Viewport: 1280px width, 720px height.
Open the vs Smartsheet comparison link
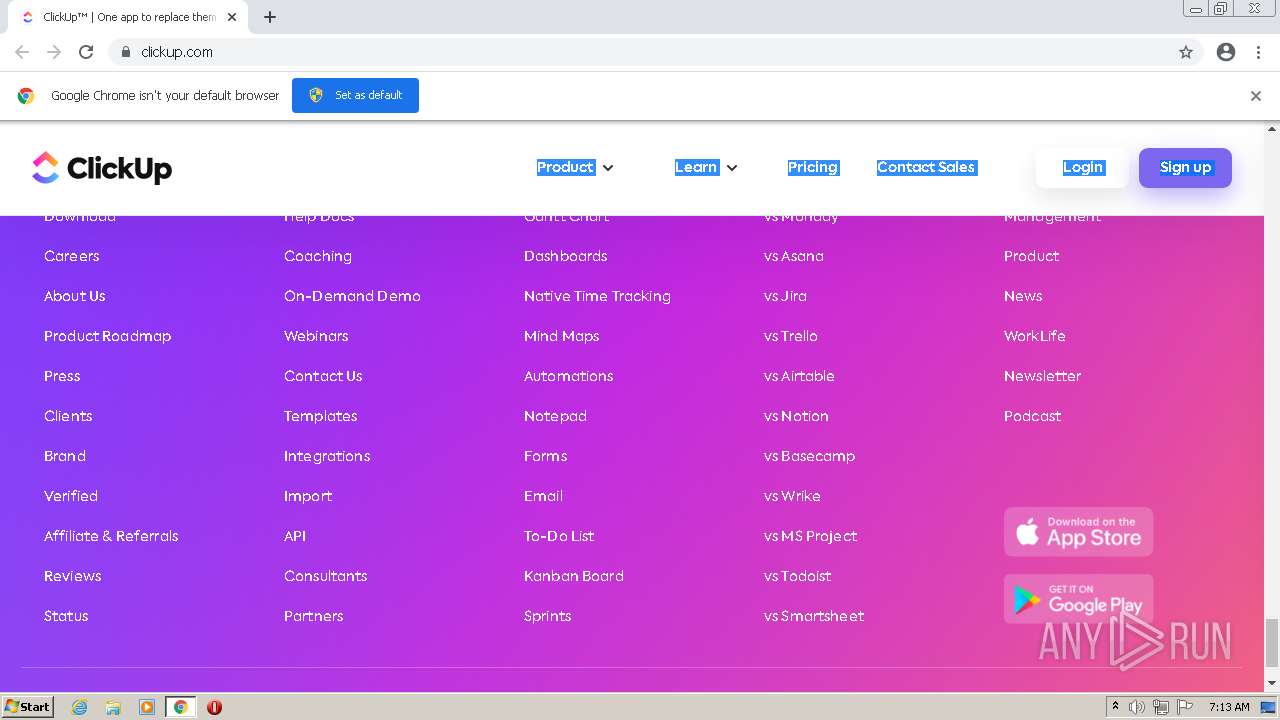pyautogui.click(x=814, y=616)
